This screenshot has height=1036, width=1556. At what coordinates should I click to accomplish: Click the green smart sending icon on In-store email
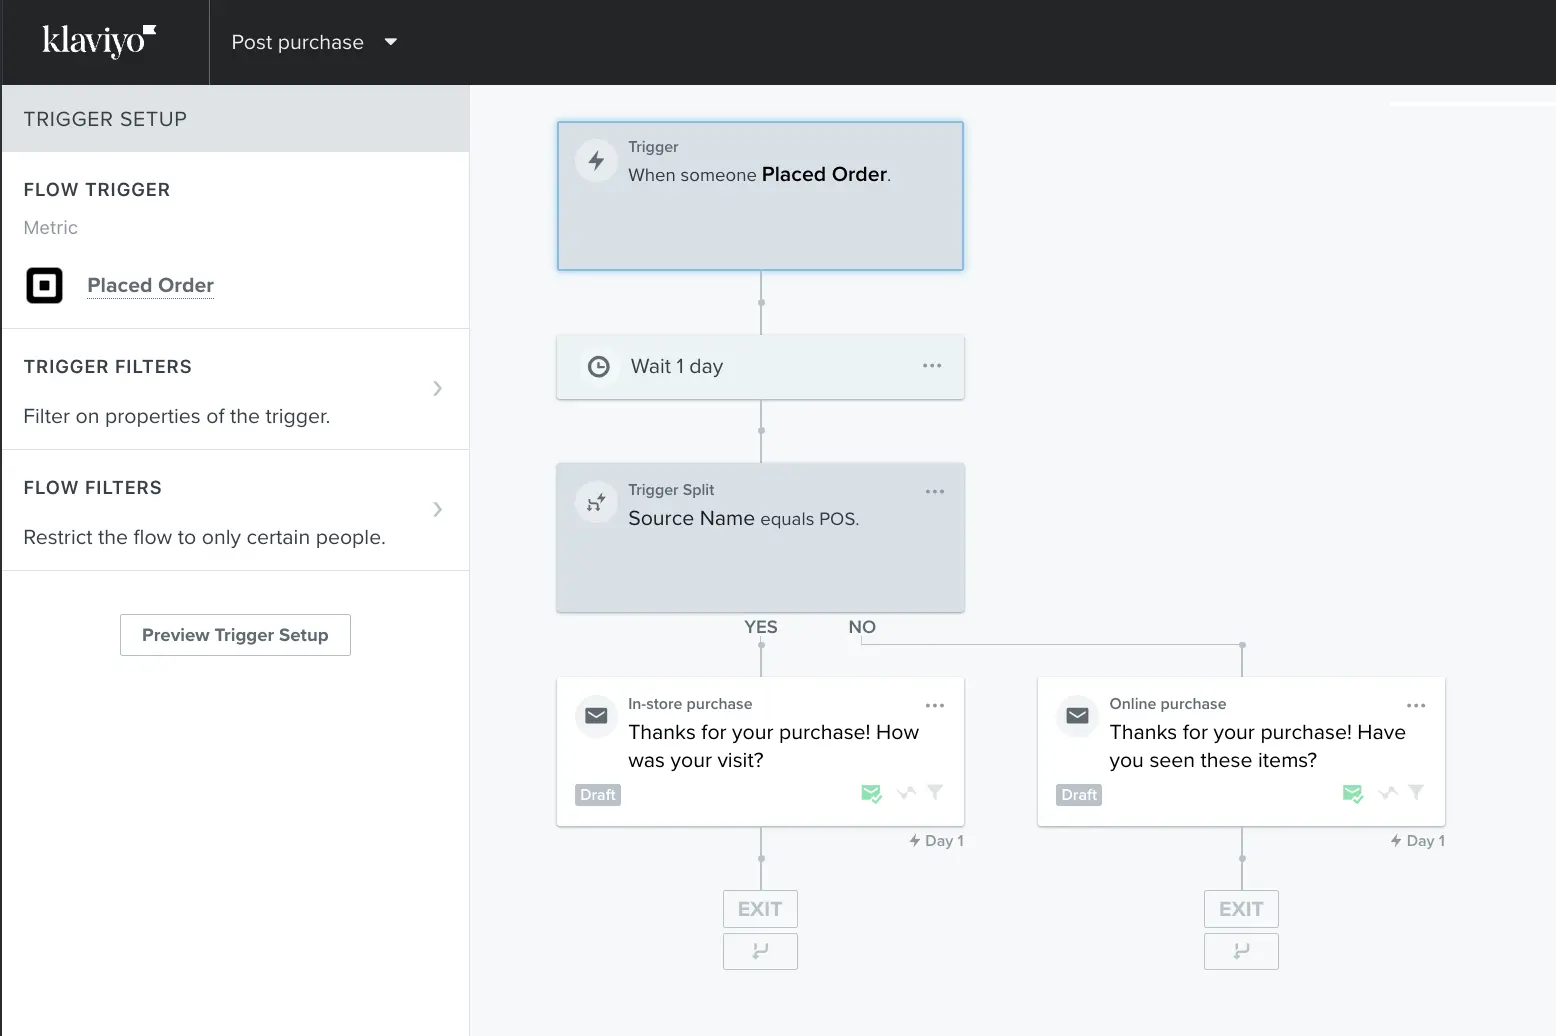pyautogui.click(x=871, y=794)
